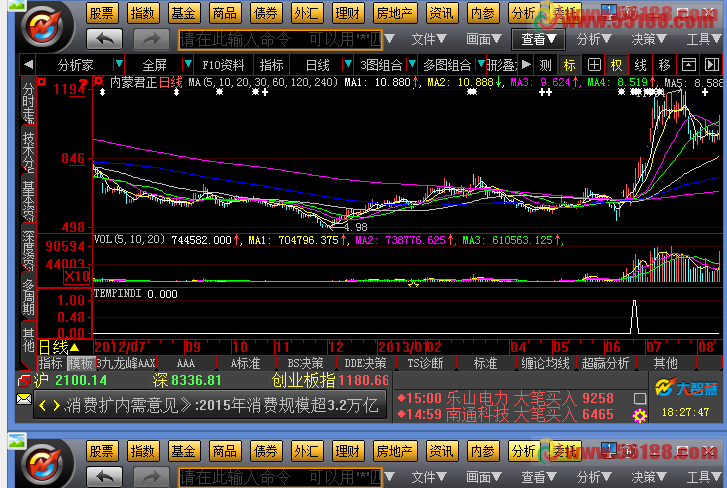Viewport: 727px width, 488px height.
Task: Toggle the highlighted 标 marker button
Action: tap(569, 65)
